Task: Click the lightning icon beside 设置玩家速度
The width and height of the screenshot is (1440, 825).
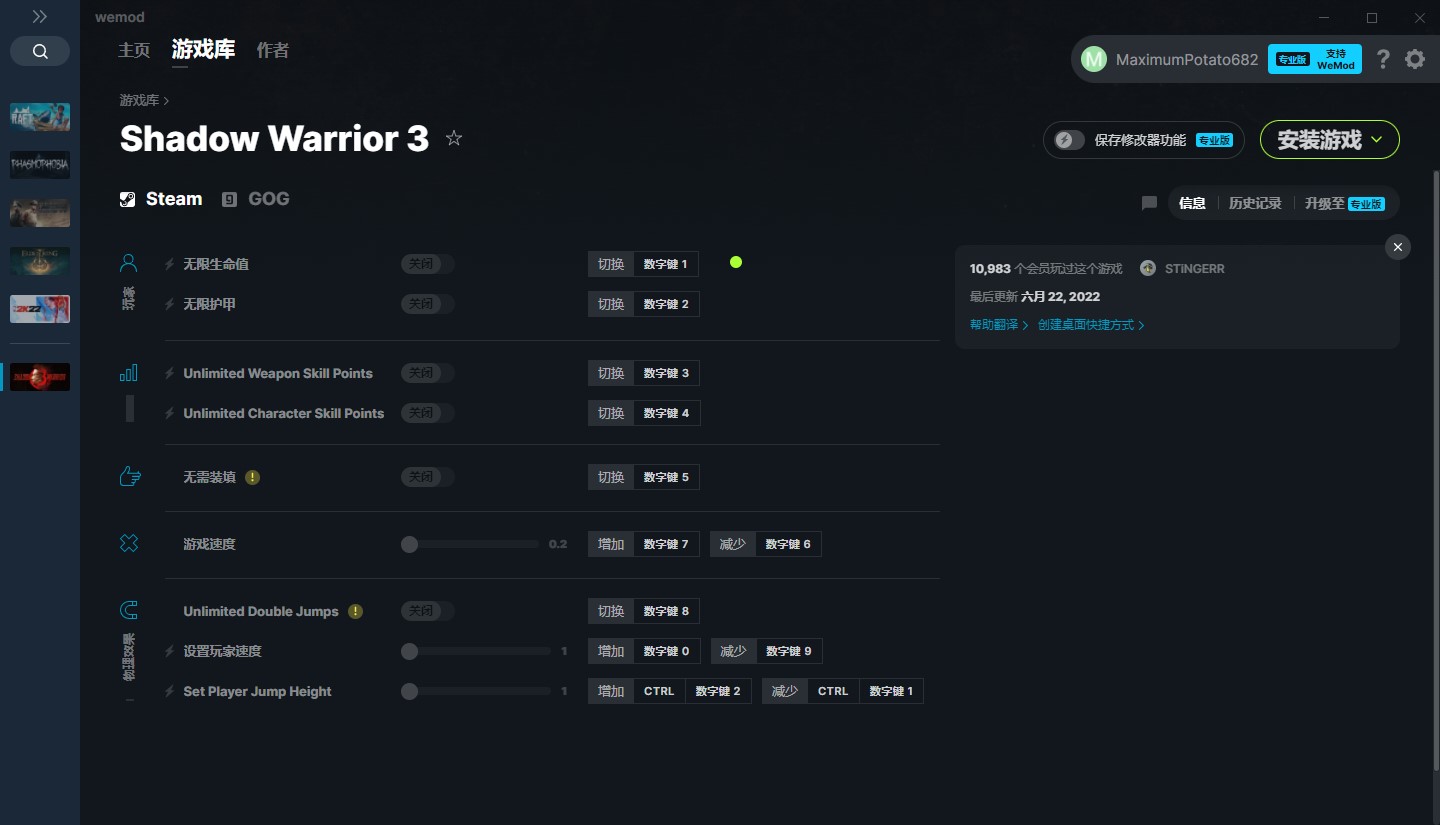Action: click(170, 651)
